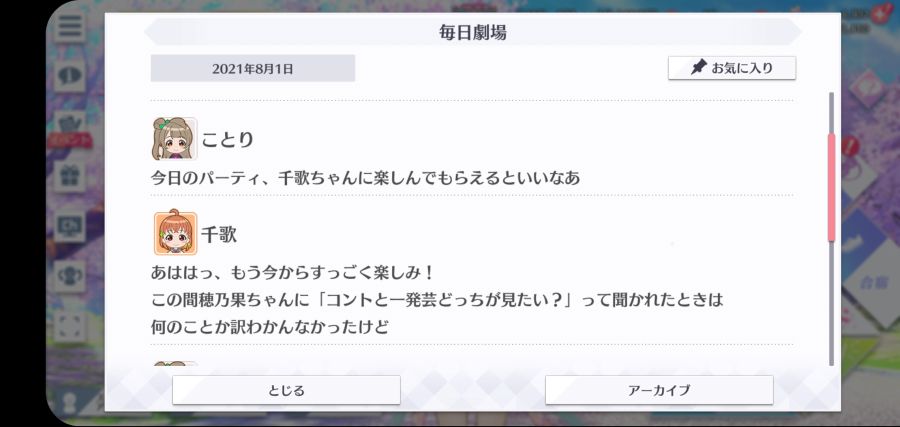Click the 毎日劇場 title banner

[473, 32]
